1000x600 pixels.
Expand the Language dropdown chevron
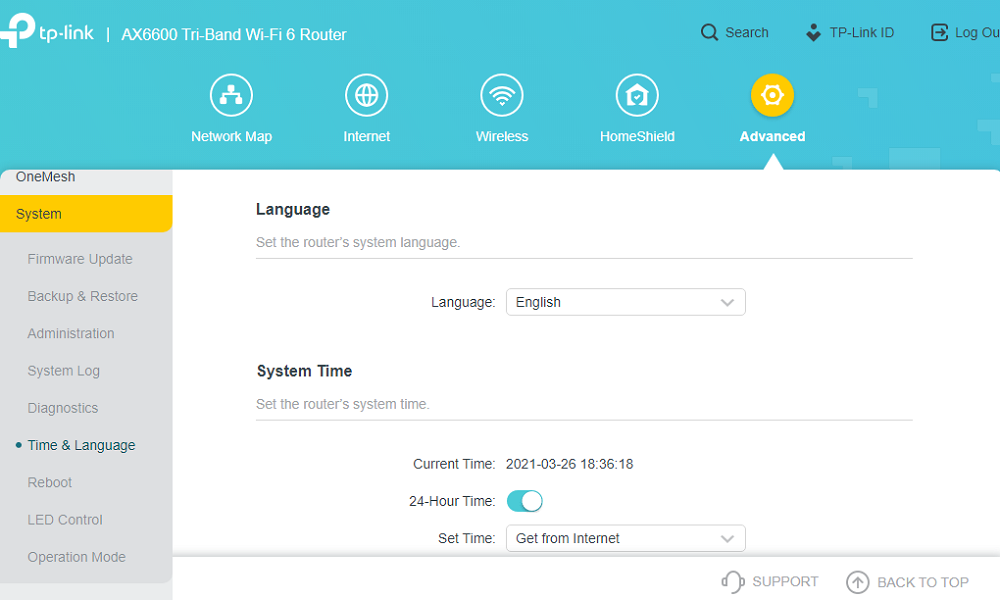point(727,302)
